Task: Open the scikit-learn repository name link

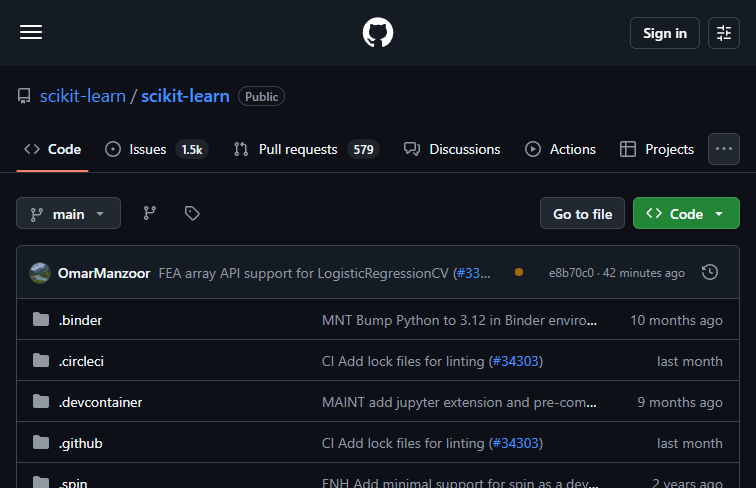Action: point(185,96)
